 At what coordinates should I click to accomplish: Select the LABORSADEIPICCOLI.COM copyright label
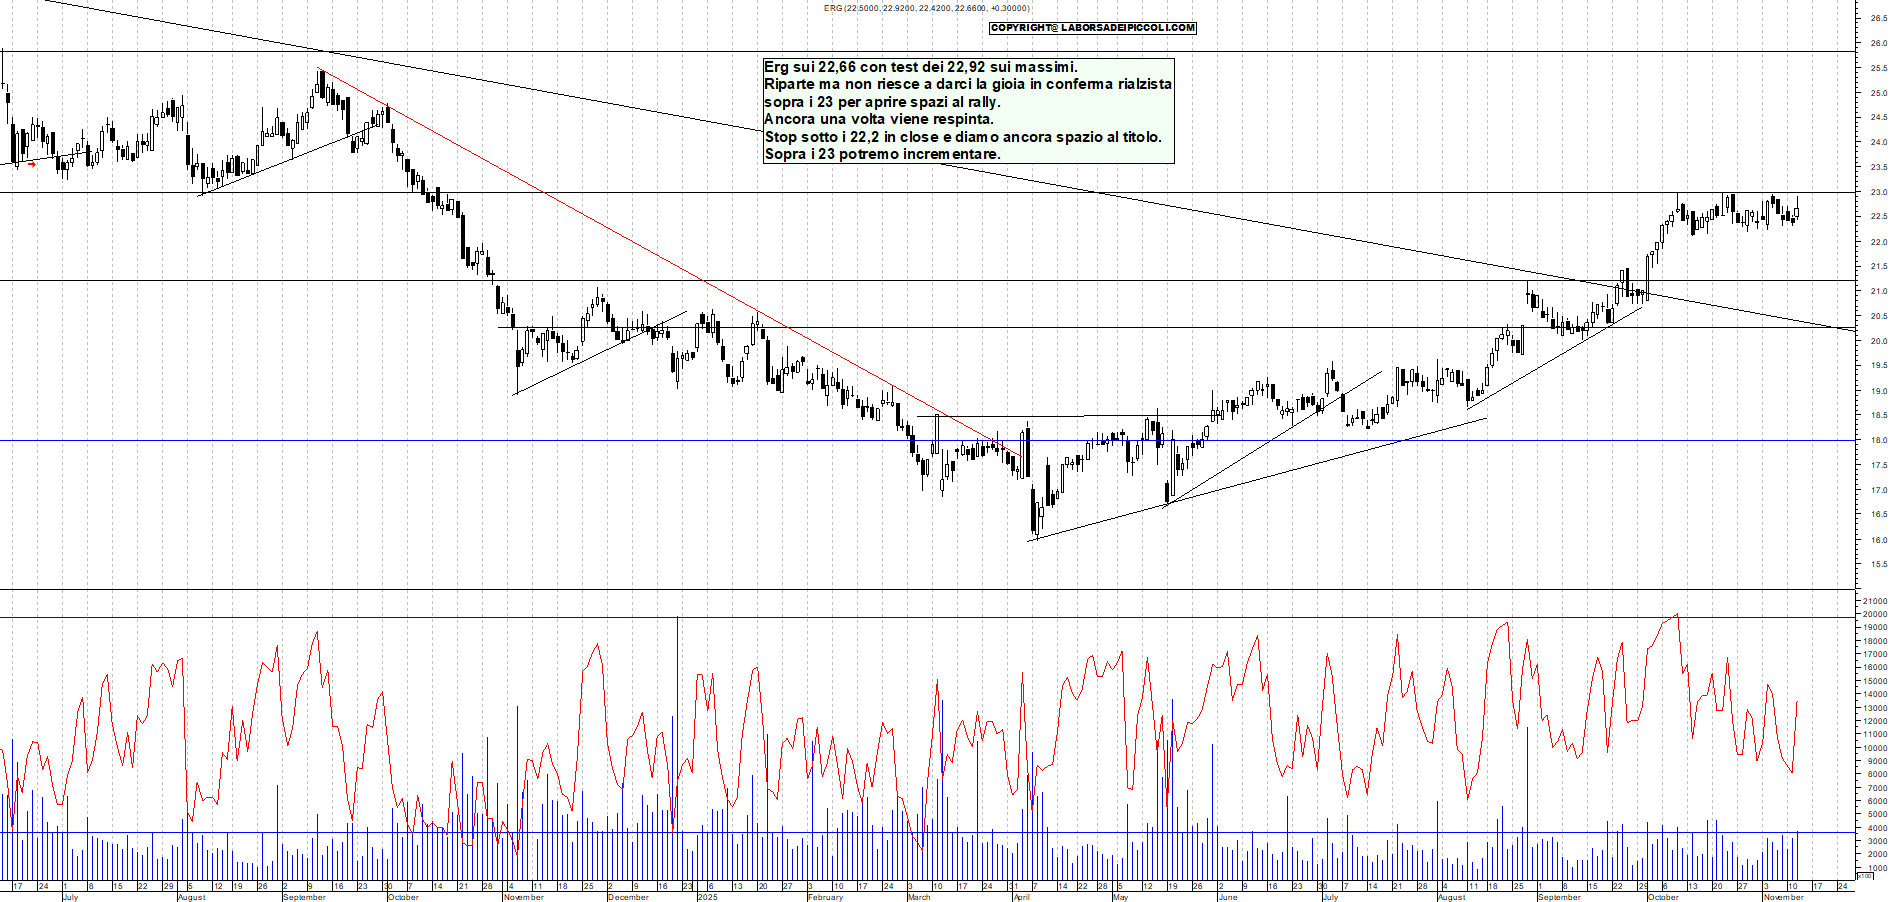coord(1092,28)
